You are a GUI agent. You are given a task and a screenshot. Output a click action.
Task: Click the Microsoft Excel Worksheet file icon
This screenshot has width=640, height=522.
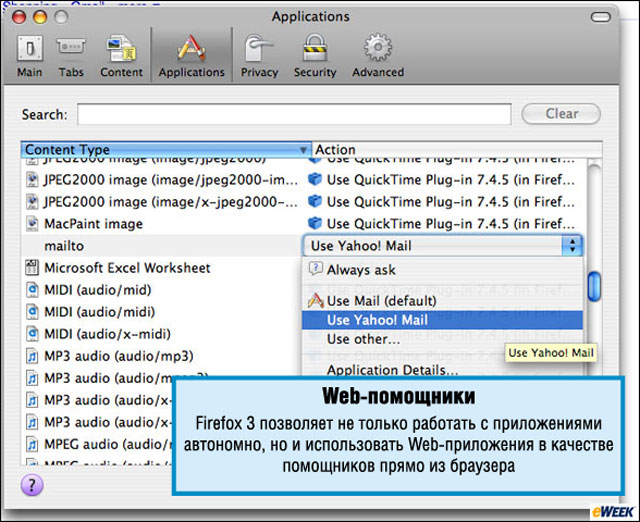pos(32,268)
